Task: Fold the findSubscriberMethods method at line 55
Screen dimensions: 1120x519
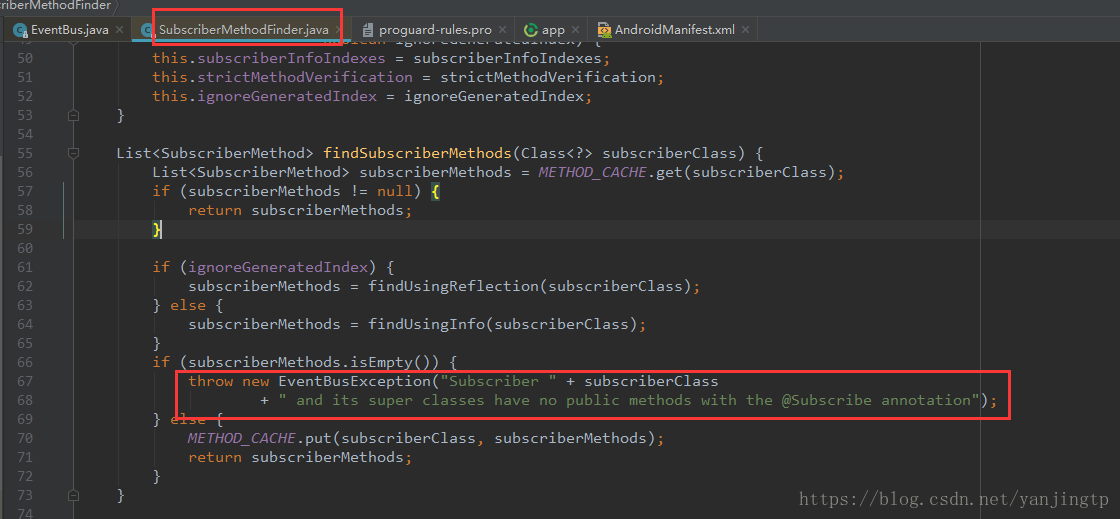Action: (x=73, y=153)
